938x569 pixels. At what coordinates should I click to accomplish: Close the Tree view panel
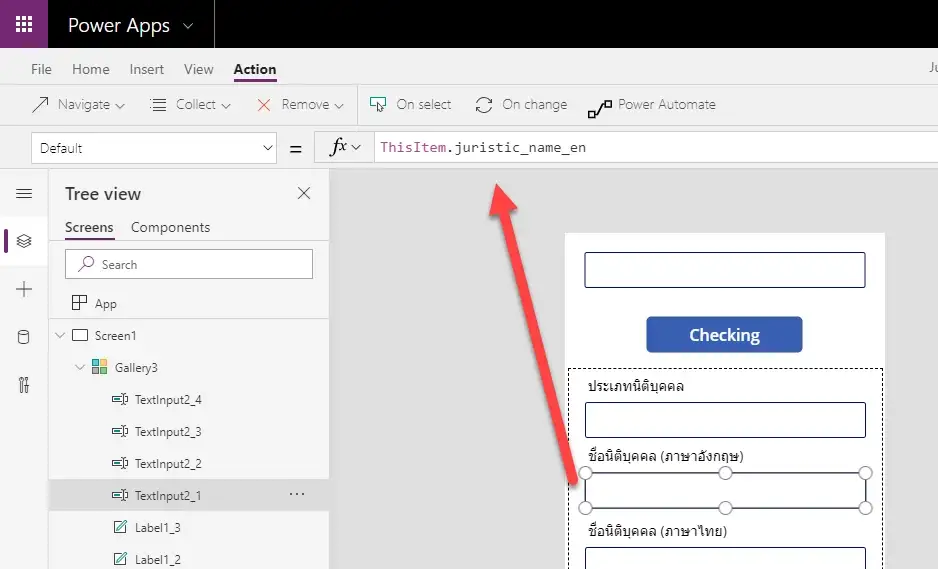tap(304, 193)
